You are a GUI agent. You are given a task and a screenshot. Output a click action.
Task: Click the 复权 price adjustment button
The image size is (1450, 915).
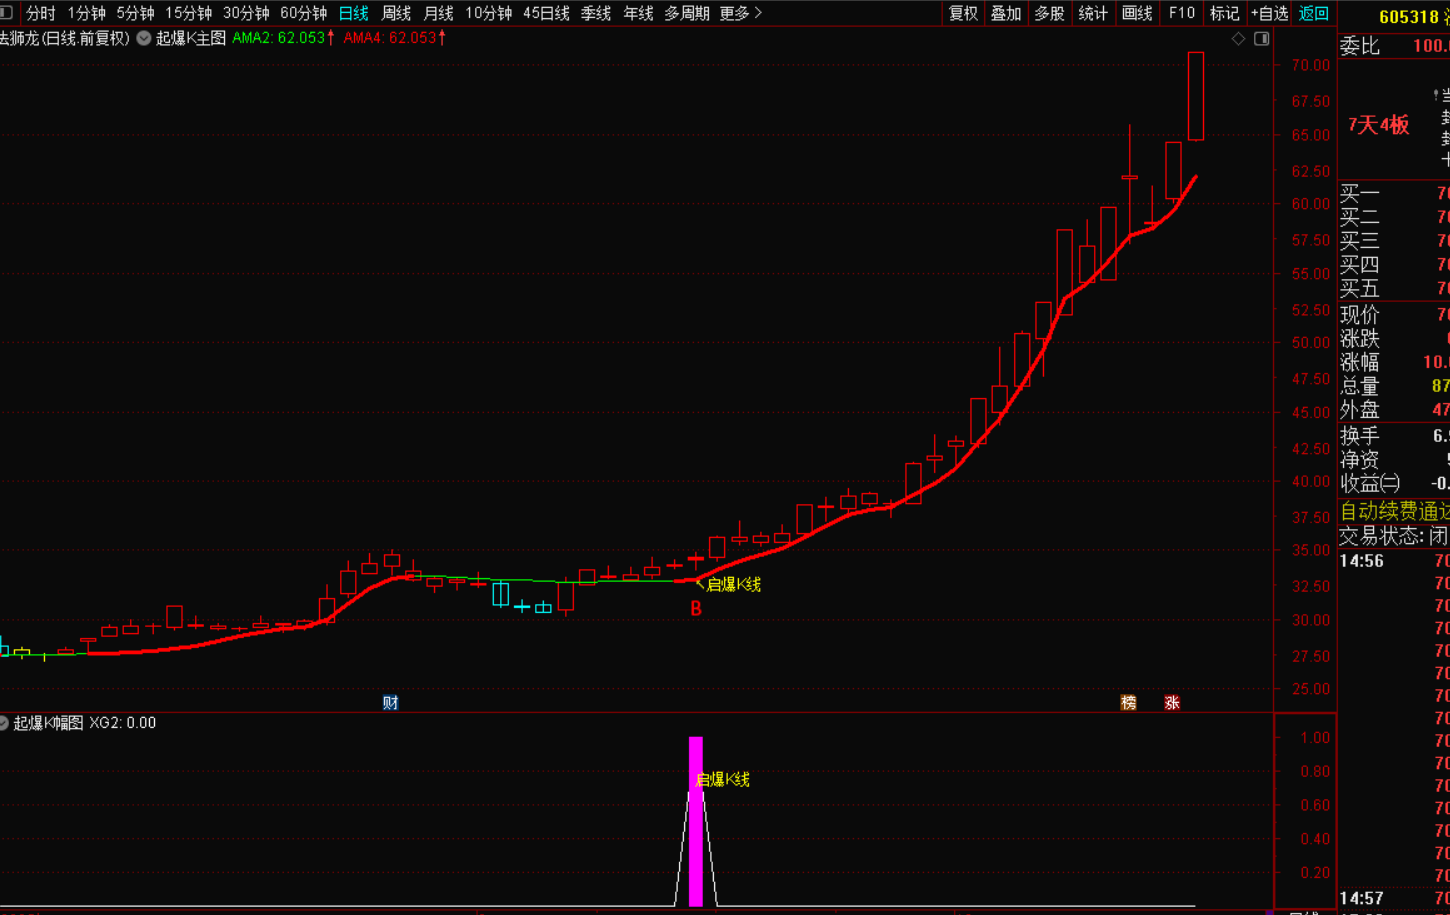pos(963,13)
